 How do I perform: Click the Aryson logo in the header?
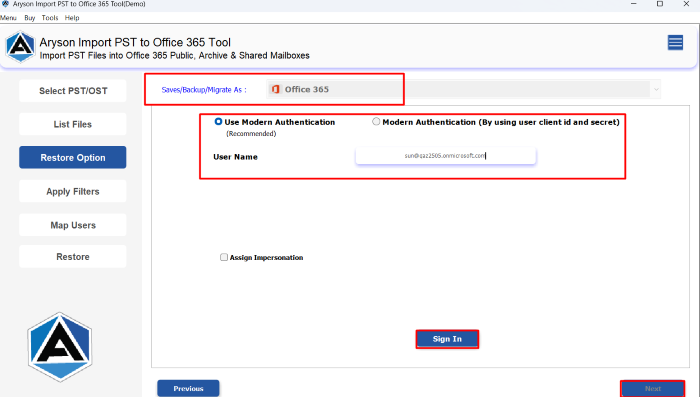[x=20, y=47]
